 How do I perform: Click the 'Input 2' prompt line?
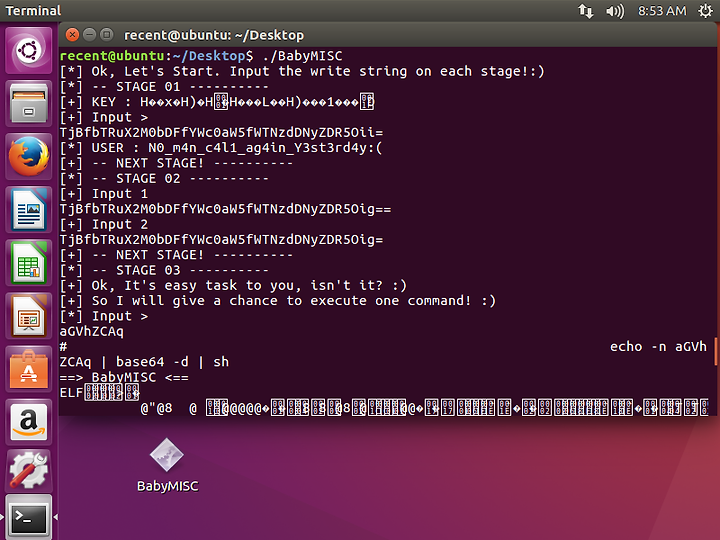click(104, 225)
